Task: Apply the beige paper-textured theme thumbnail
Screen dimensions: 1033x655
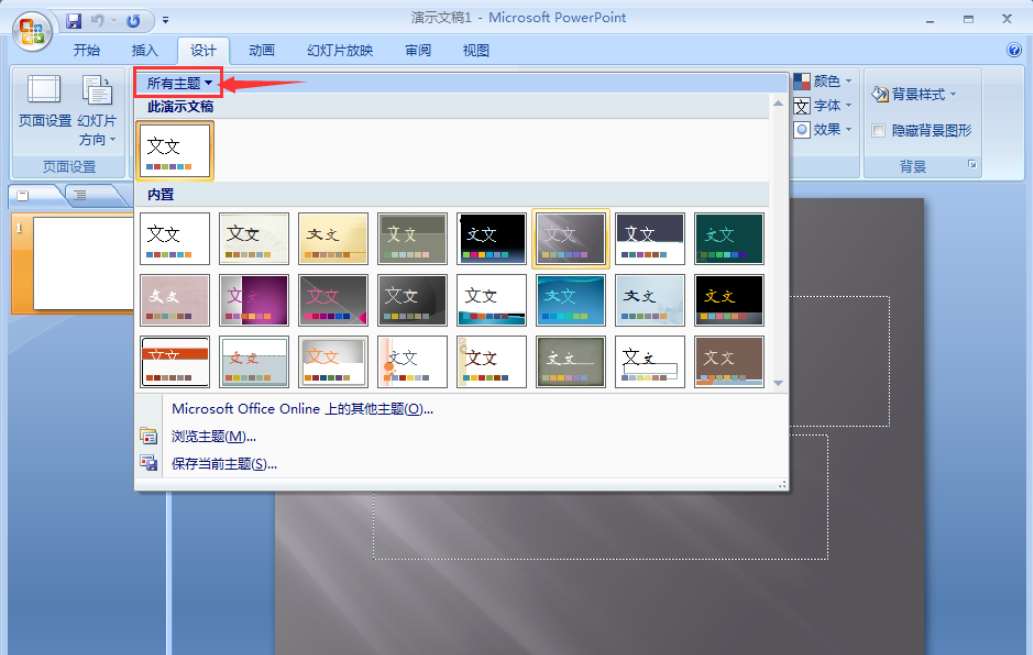Action: pos(254,238)
